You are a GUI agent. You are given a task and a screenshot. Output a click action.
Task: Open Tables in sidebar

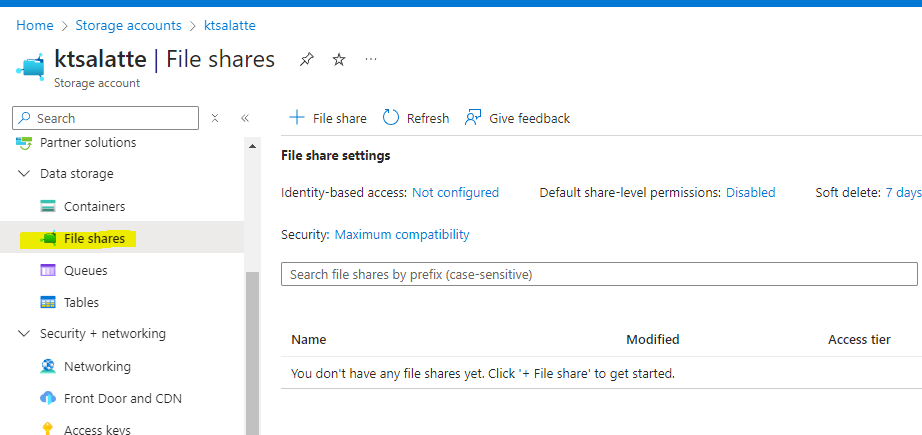pos(81,302)
